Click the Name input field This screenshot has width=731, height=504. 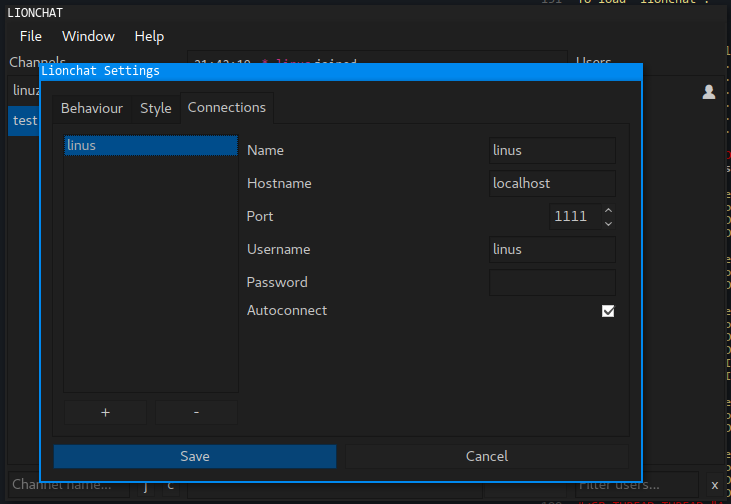552,151
